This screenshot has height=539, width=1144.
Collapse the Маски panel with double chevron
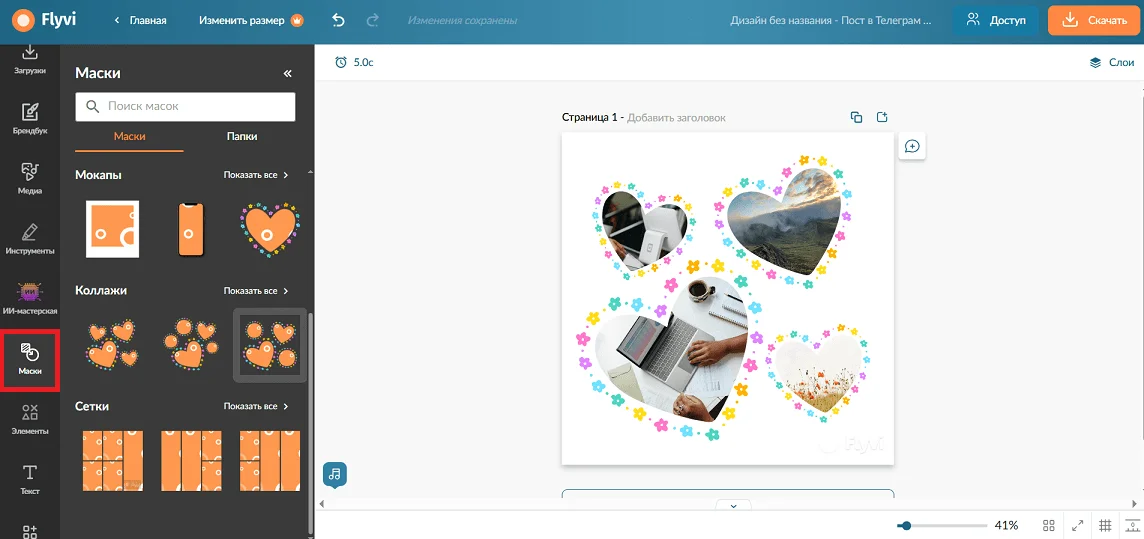click(288, 73)
